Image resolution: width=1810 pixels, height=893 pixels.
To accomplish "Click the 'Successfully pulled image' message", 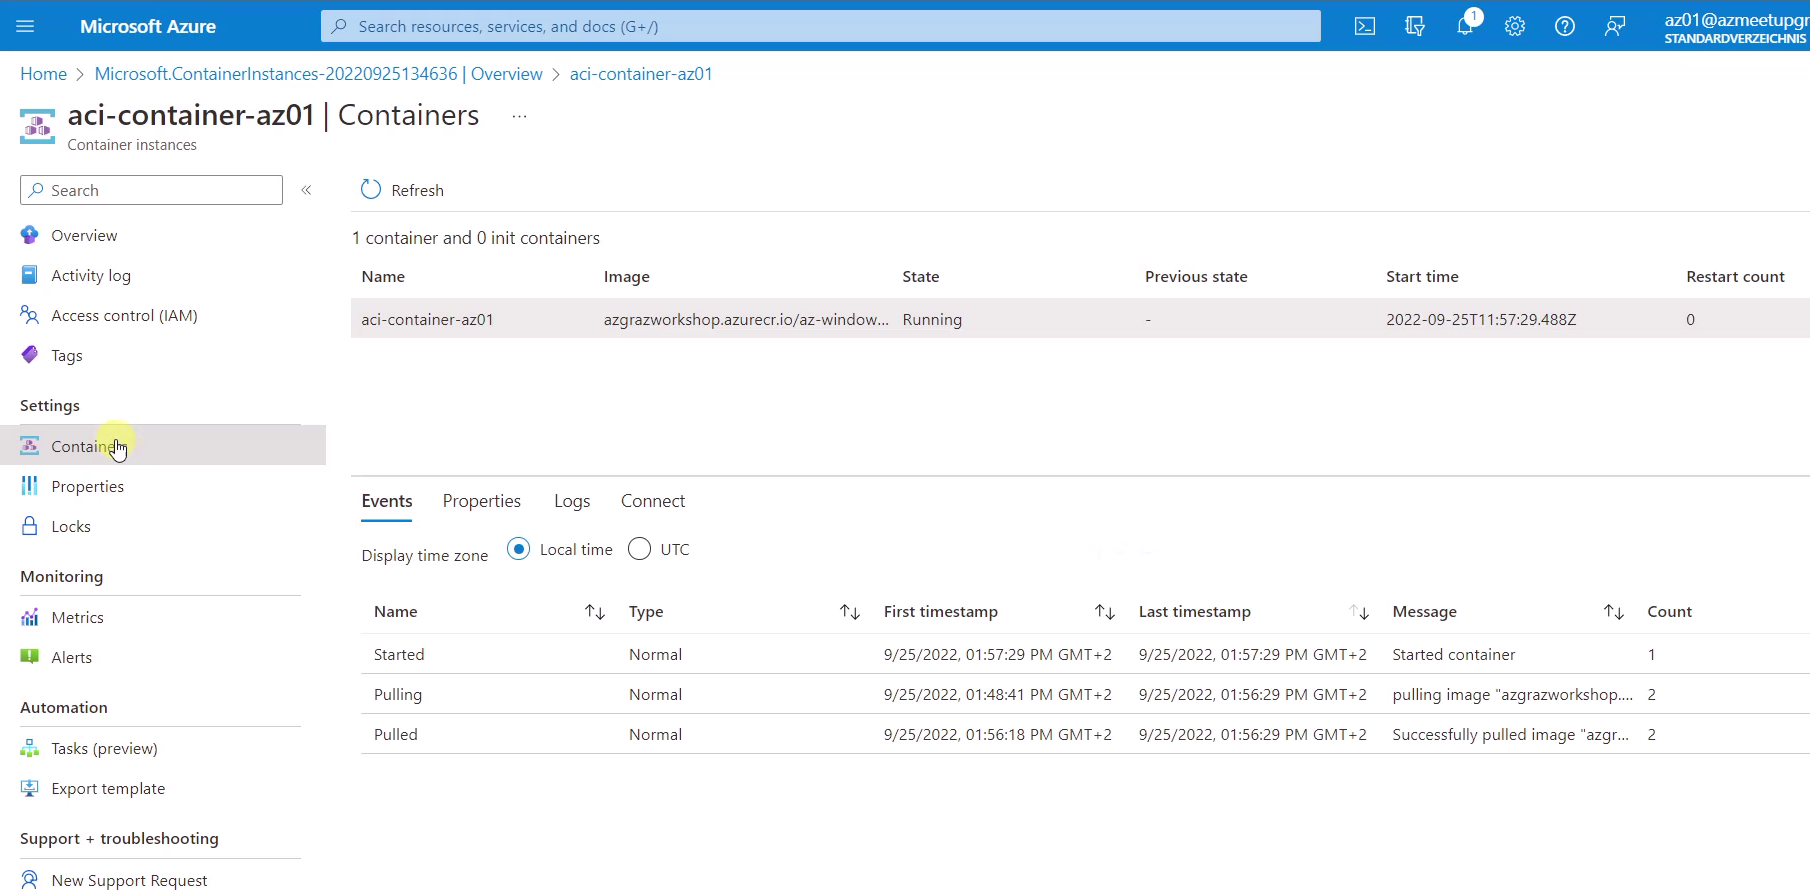I will [x=1510, y=734].
